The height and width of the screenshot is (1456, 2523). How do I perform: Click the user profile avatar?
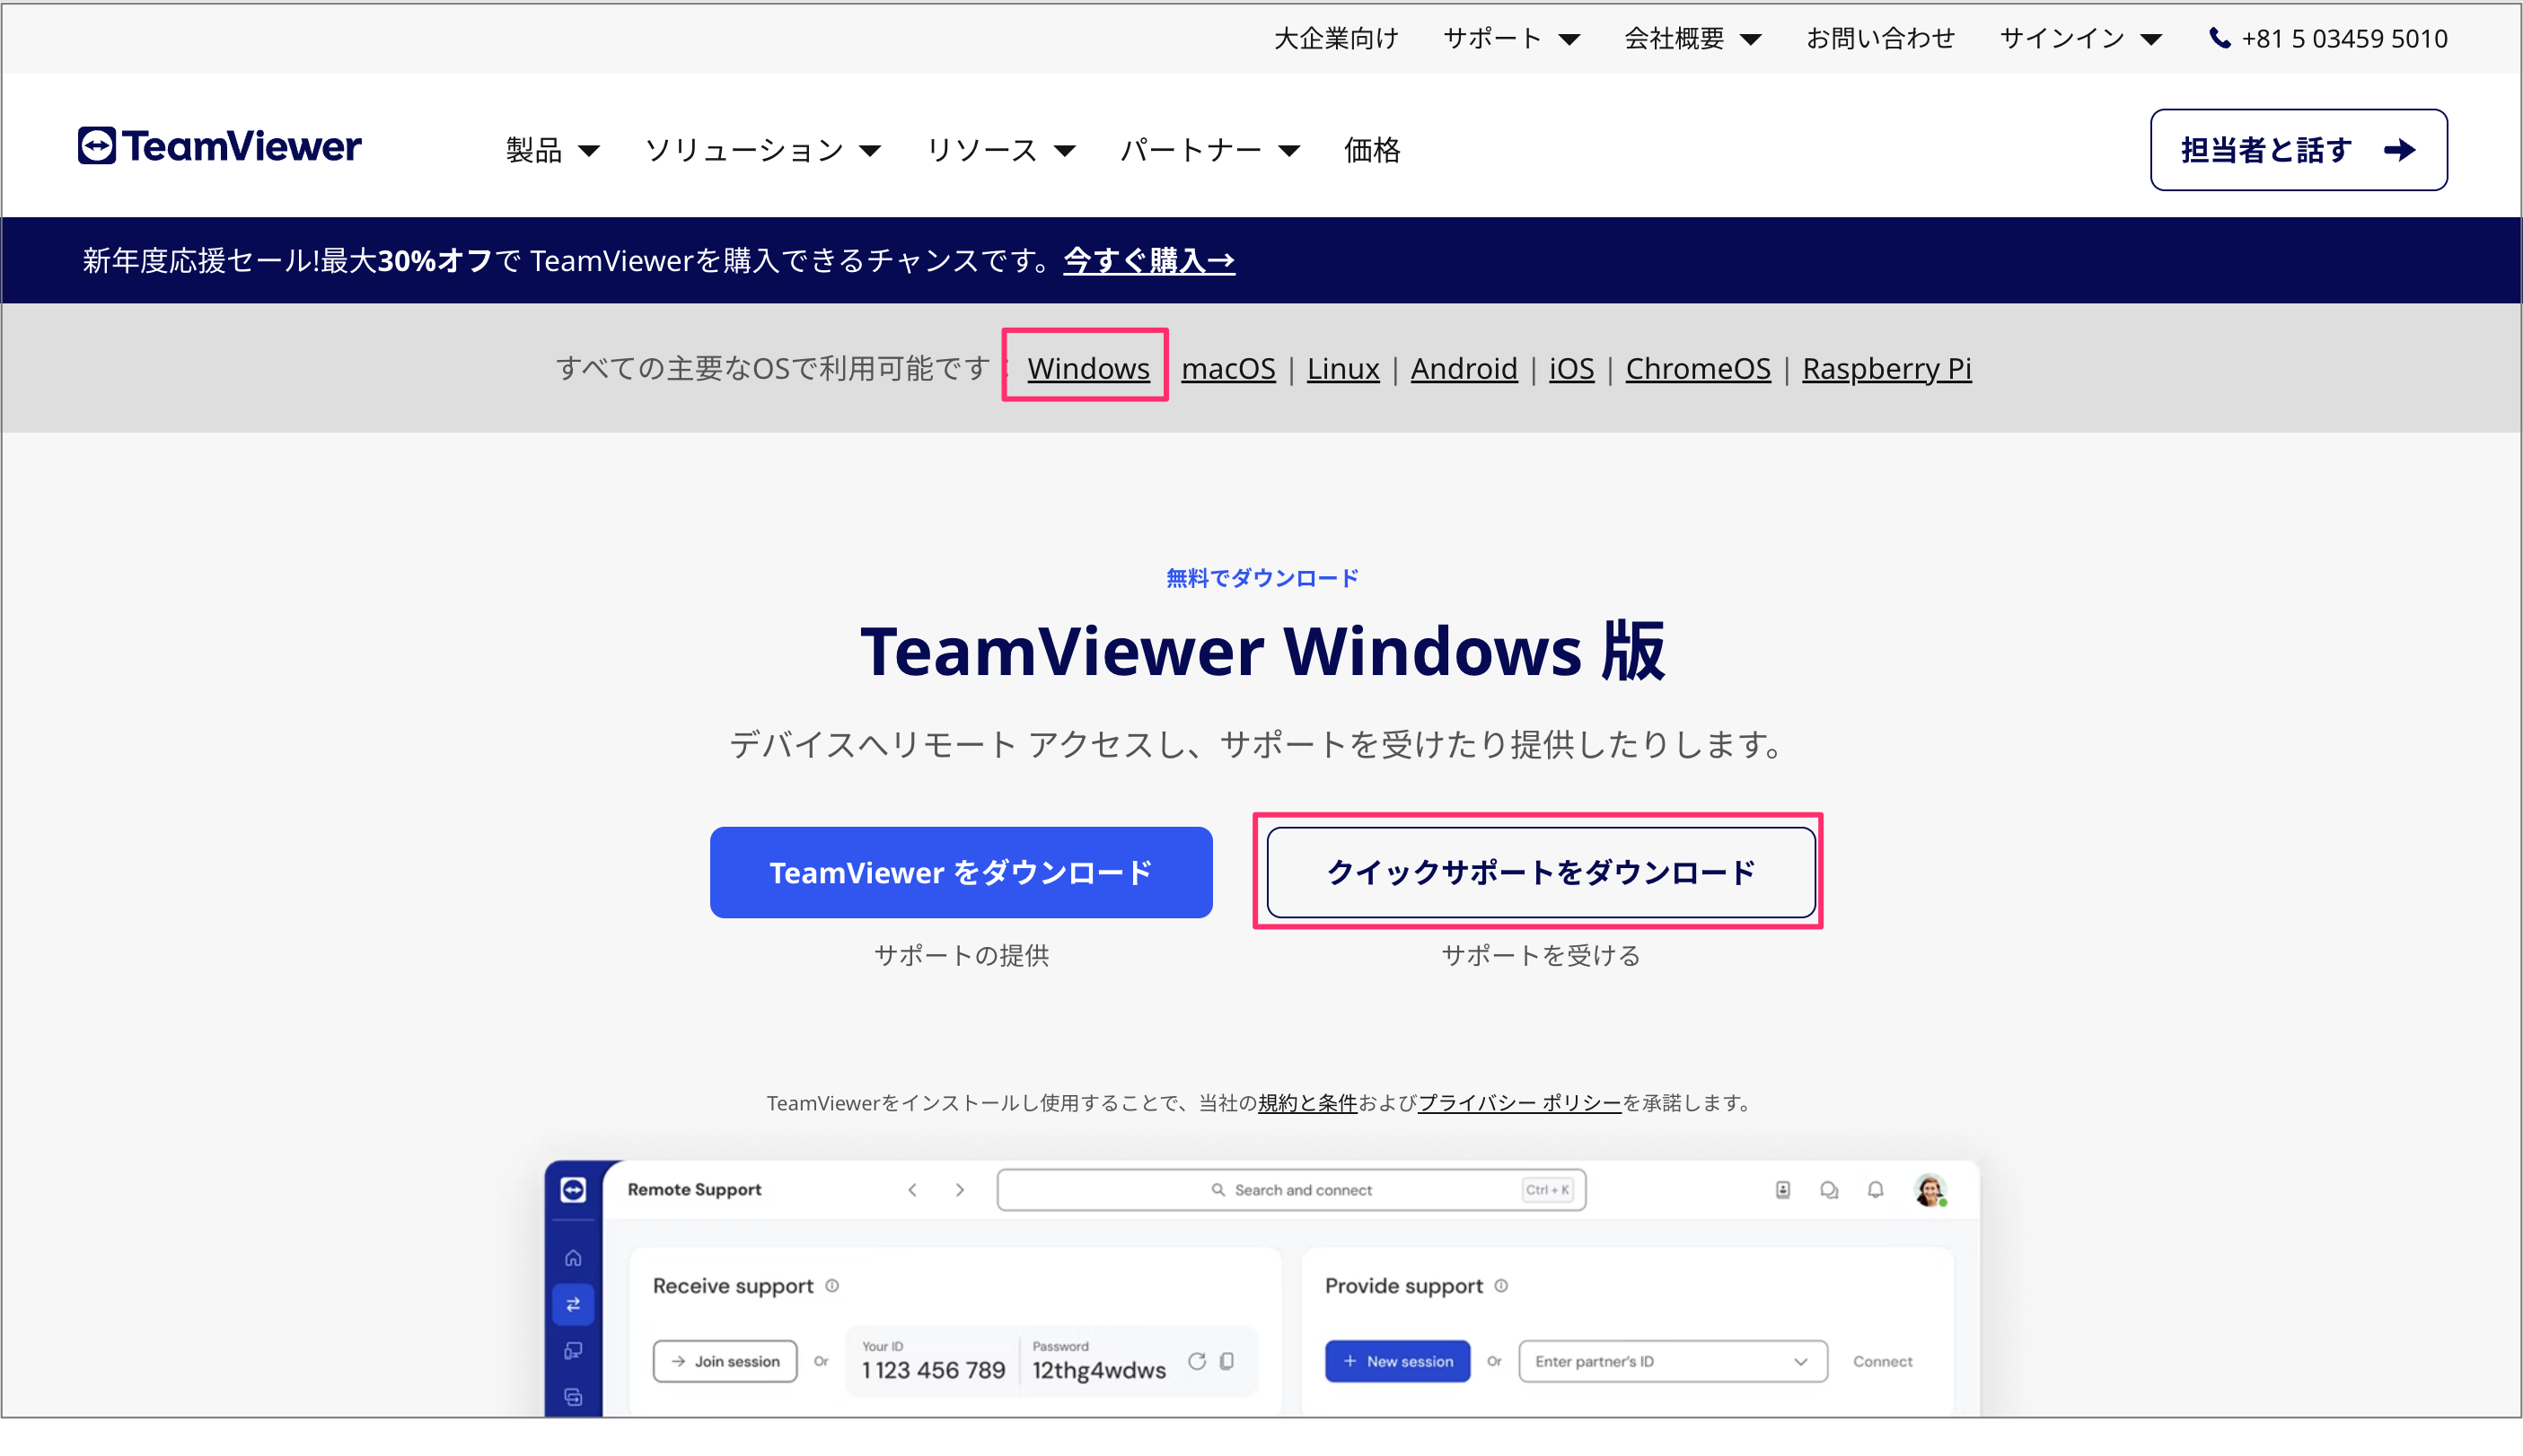coord(1930,1190)
